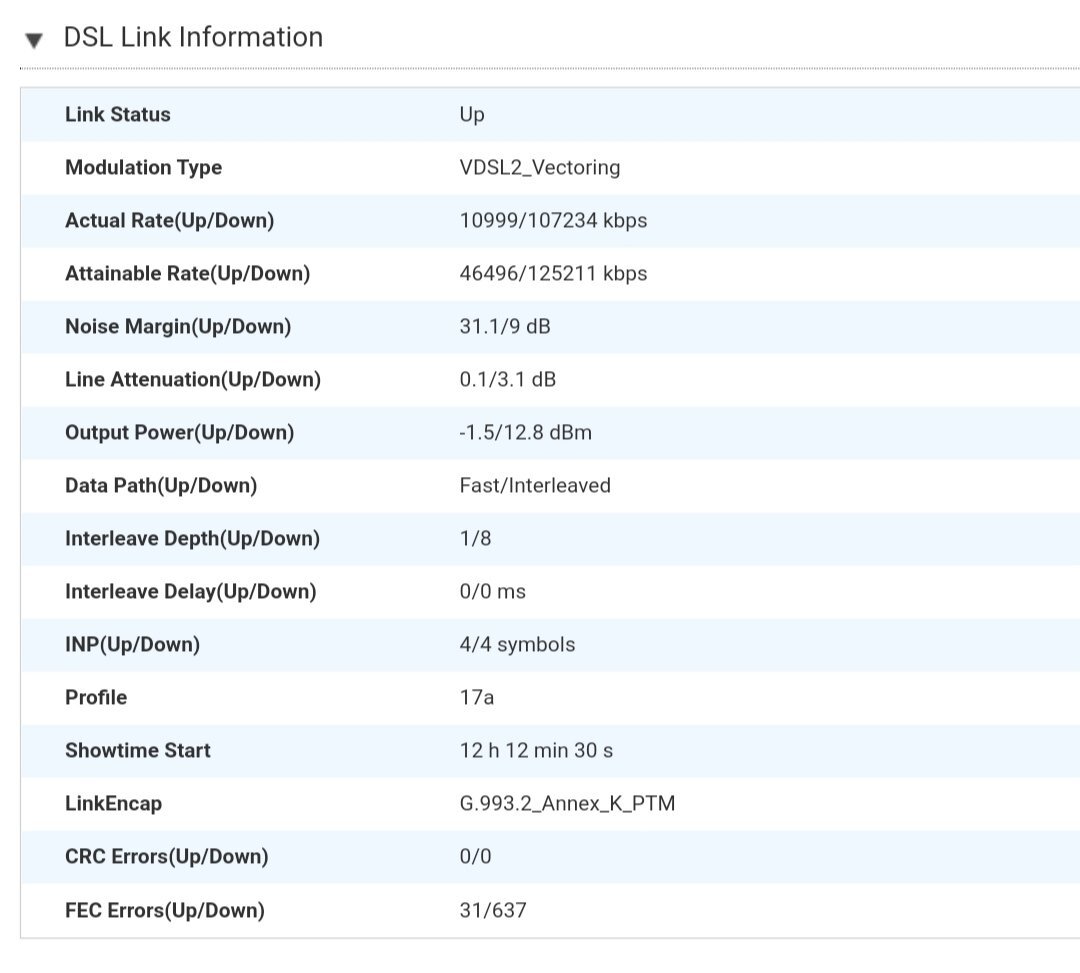Select the Interleave Delay(Up/Down) label
1080x973 pixels.
(x=190, y=592)
